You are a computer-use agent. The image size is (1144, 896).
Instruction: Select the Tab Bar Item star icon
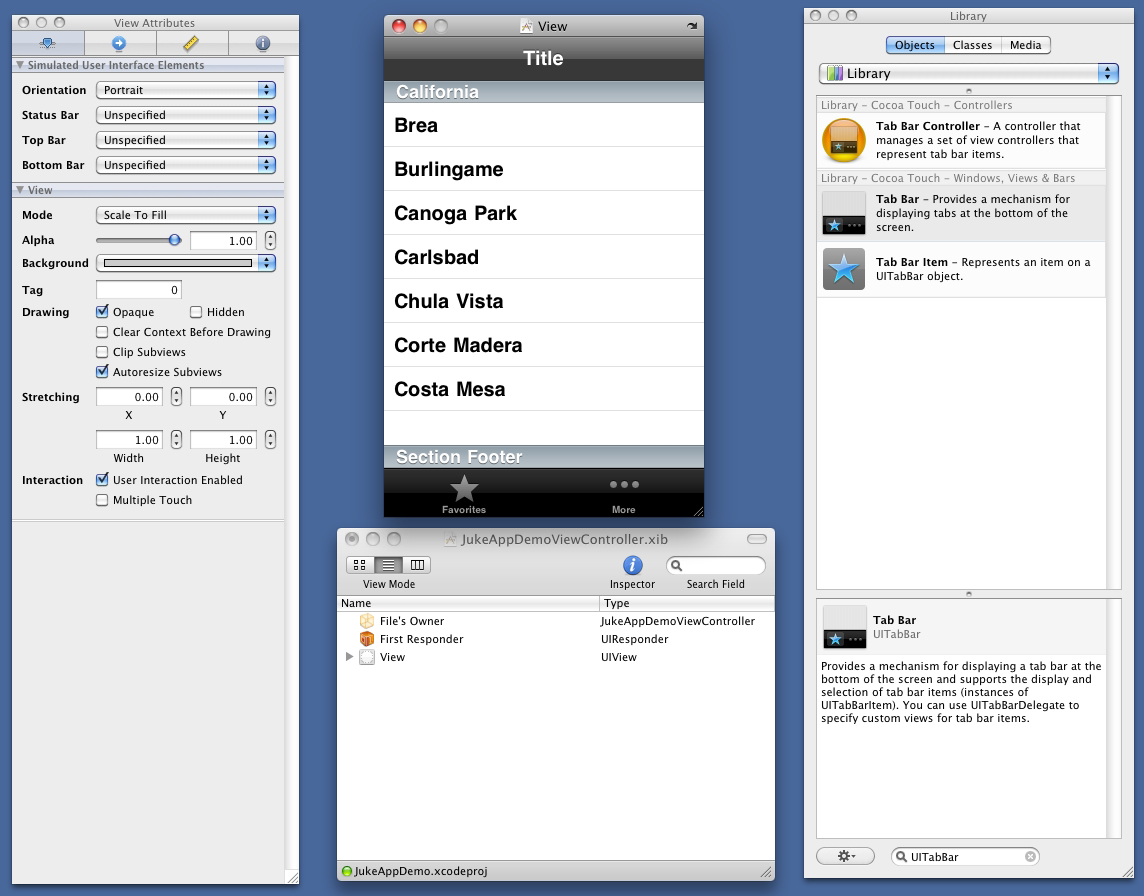pyautogui.click(x=843, y=269)
